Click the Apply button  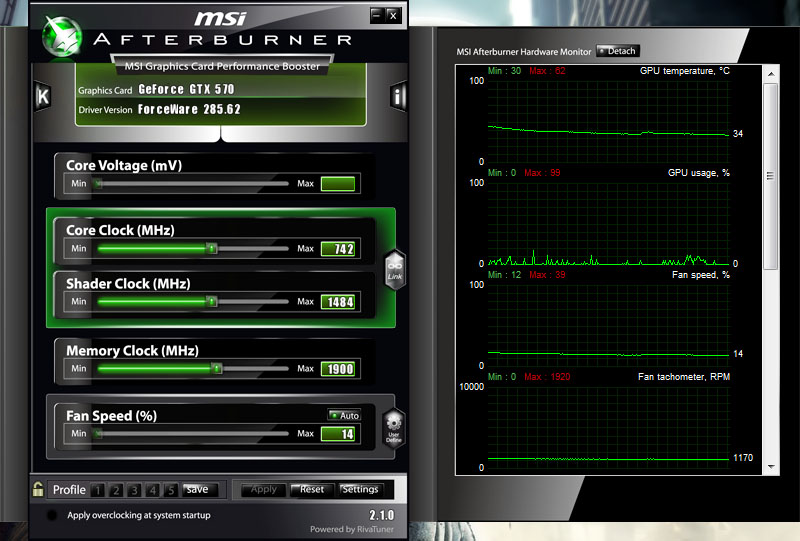tap(263, 489)
